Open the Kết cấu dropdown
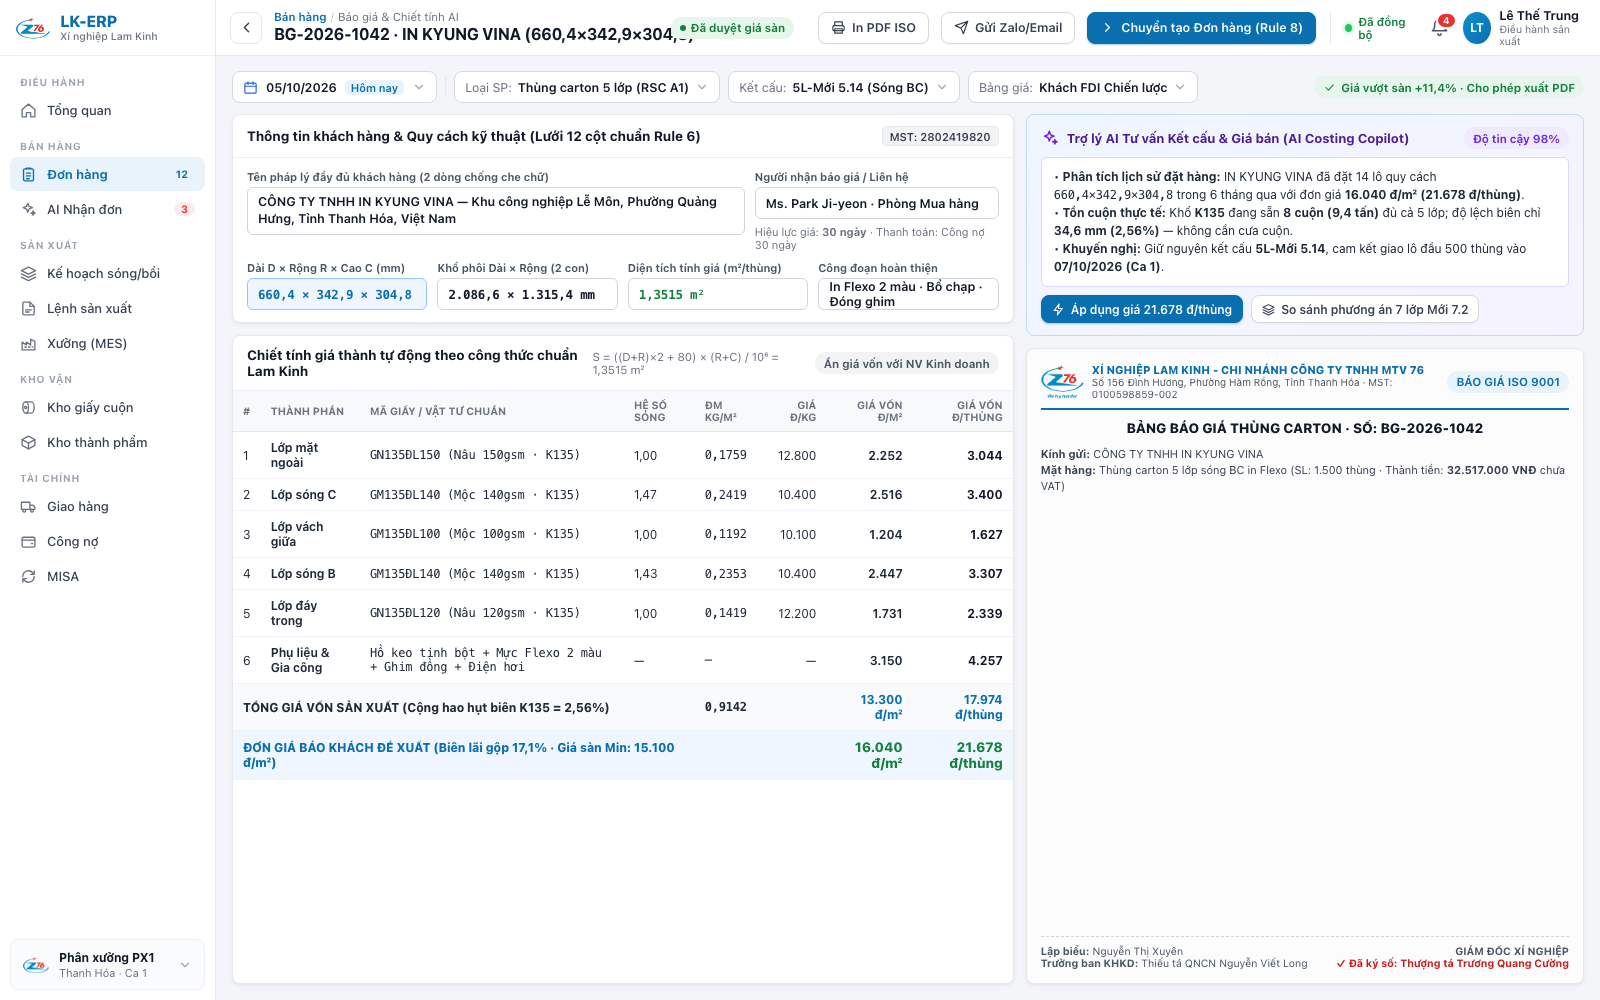 coord(843,87)
